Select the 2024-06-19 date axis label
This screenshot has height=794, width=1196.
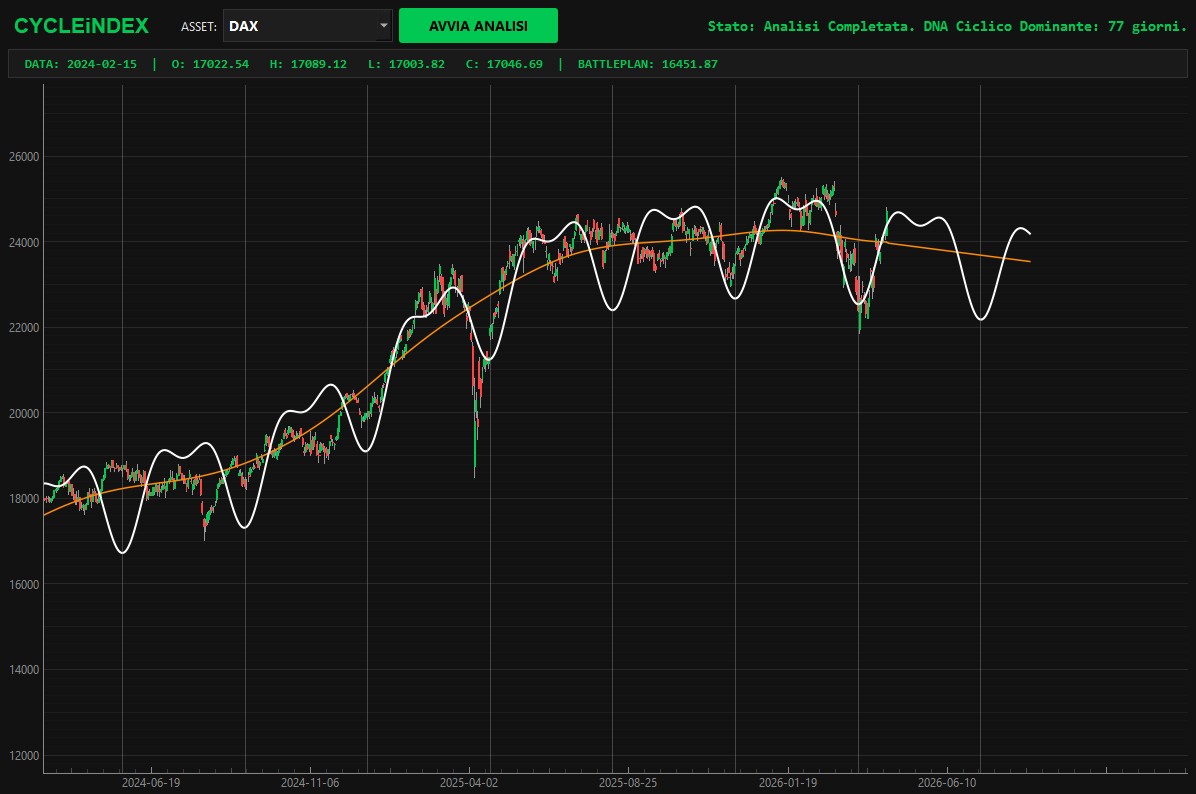[151, 783]
